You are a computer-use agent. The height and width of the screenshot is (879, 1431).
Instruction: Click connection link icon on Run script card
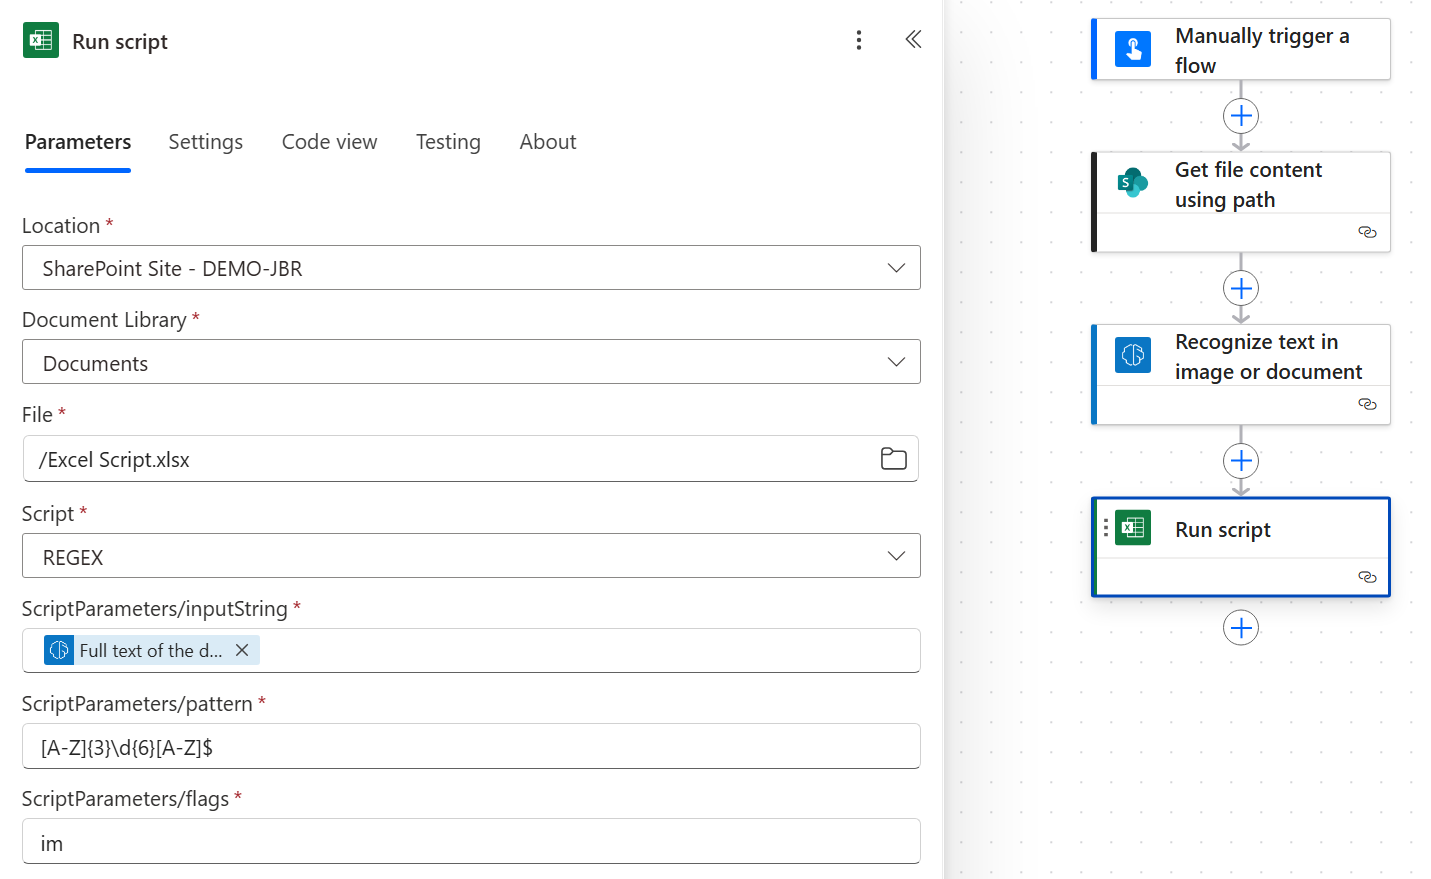pyautogui.click(x=1367, y=577)
